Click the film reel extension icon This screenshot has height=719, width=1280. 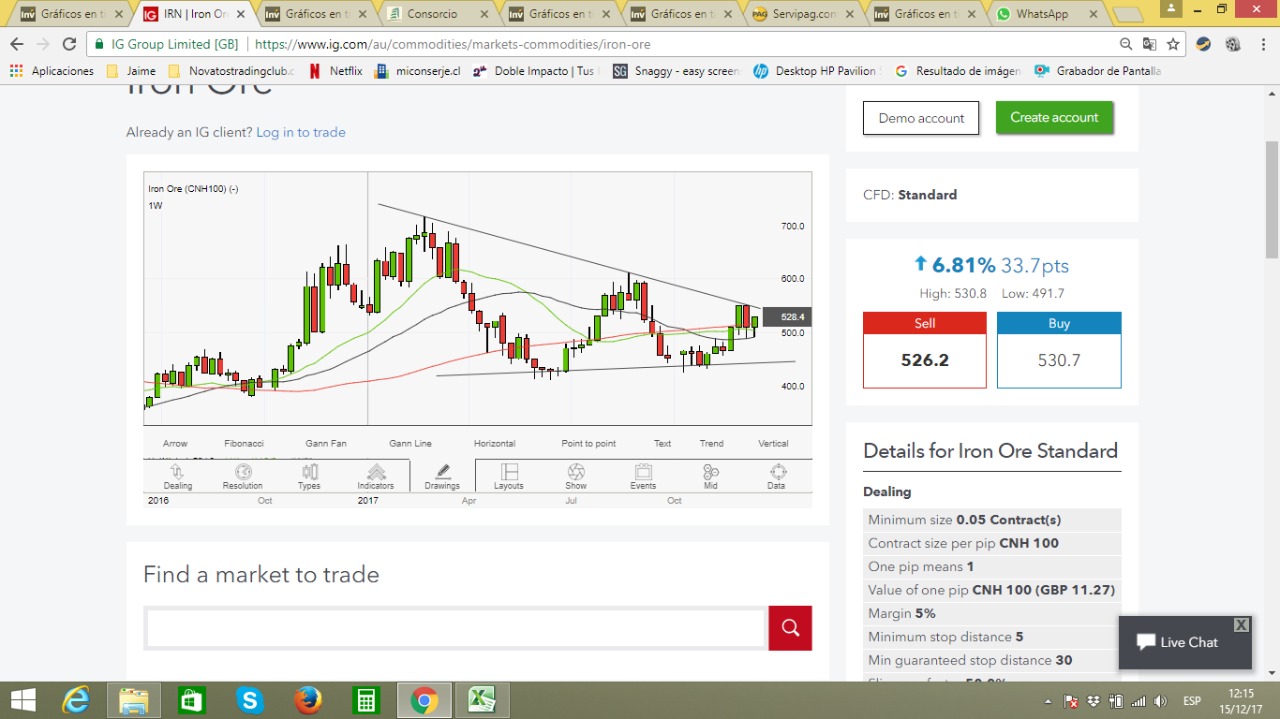pos(1233,44)
